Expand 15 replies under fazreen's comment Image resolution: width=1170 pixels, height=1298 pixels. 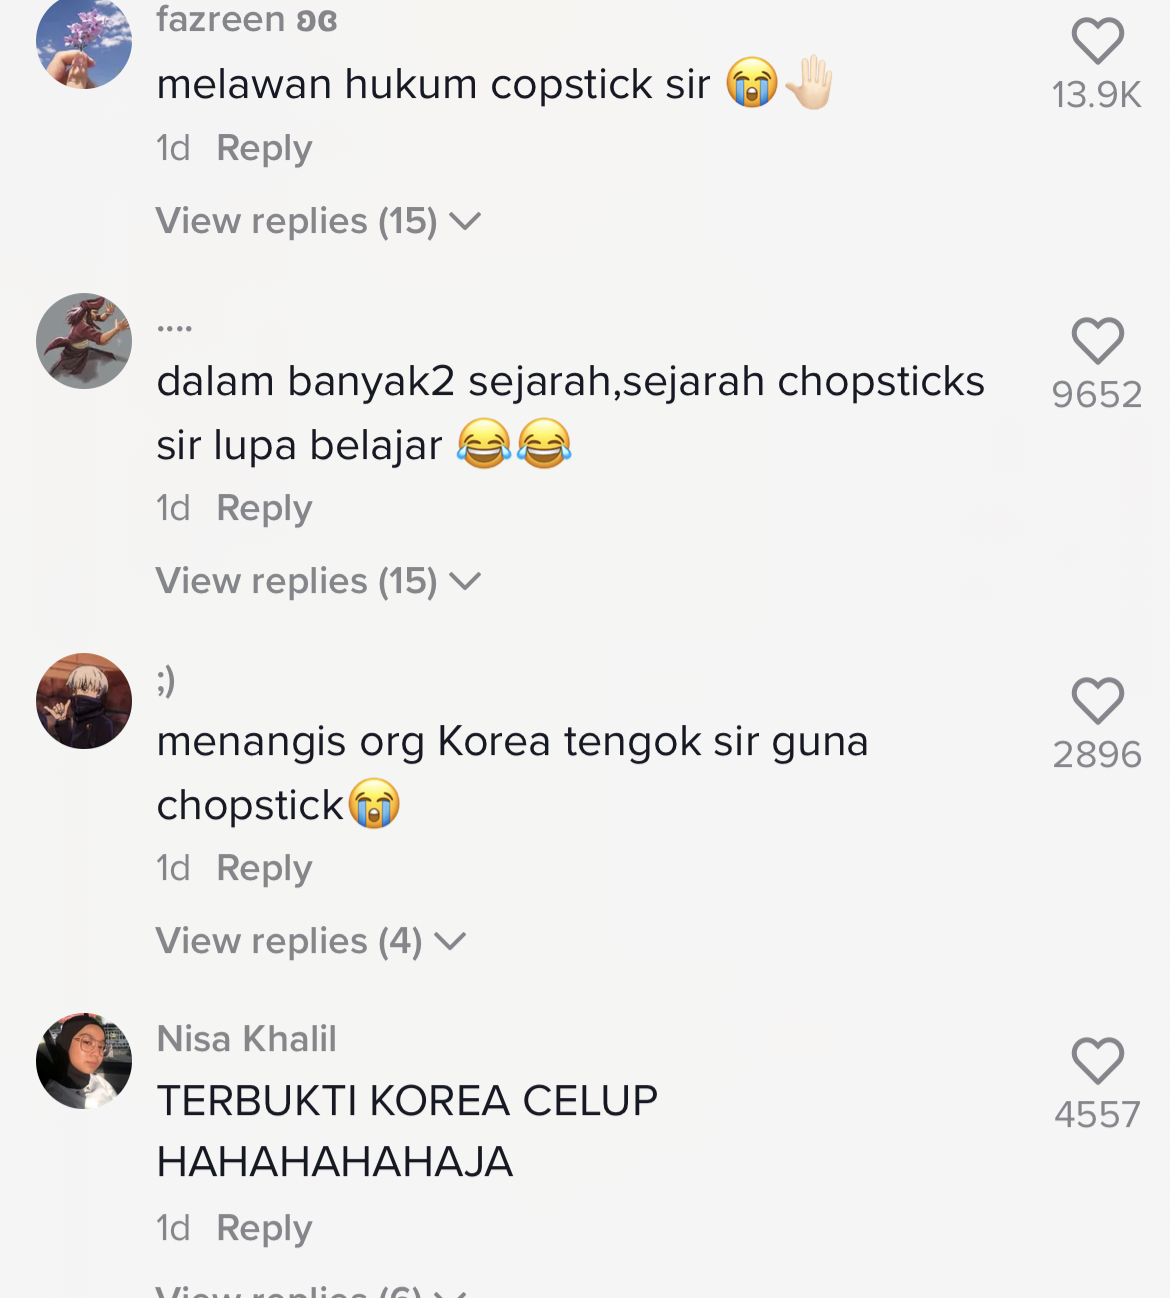click(318, 221)
